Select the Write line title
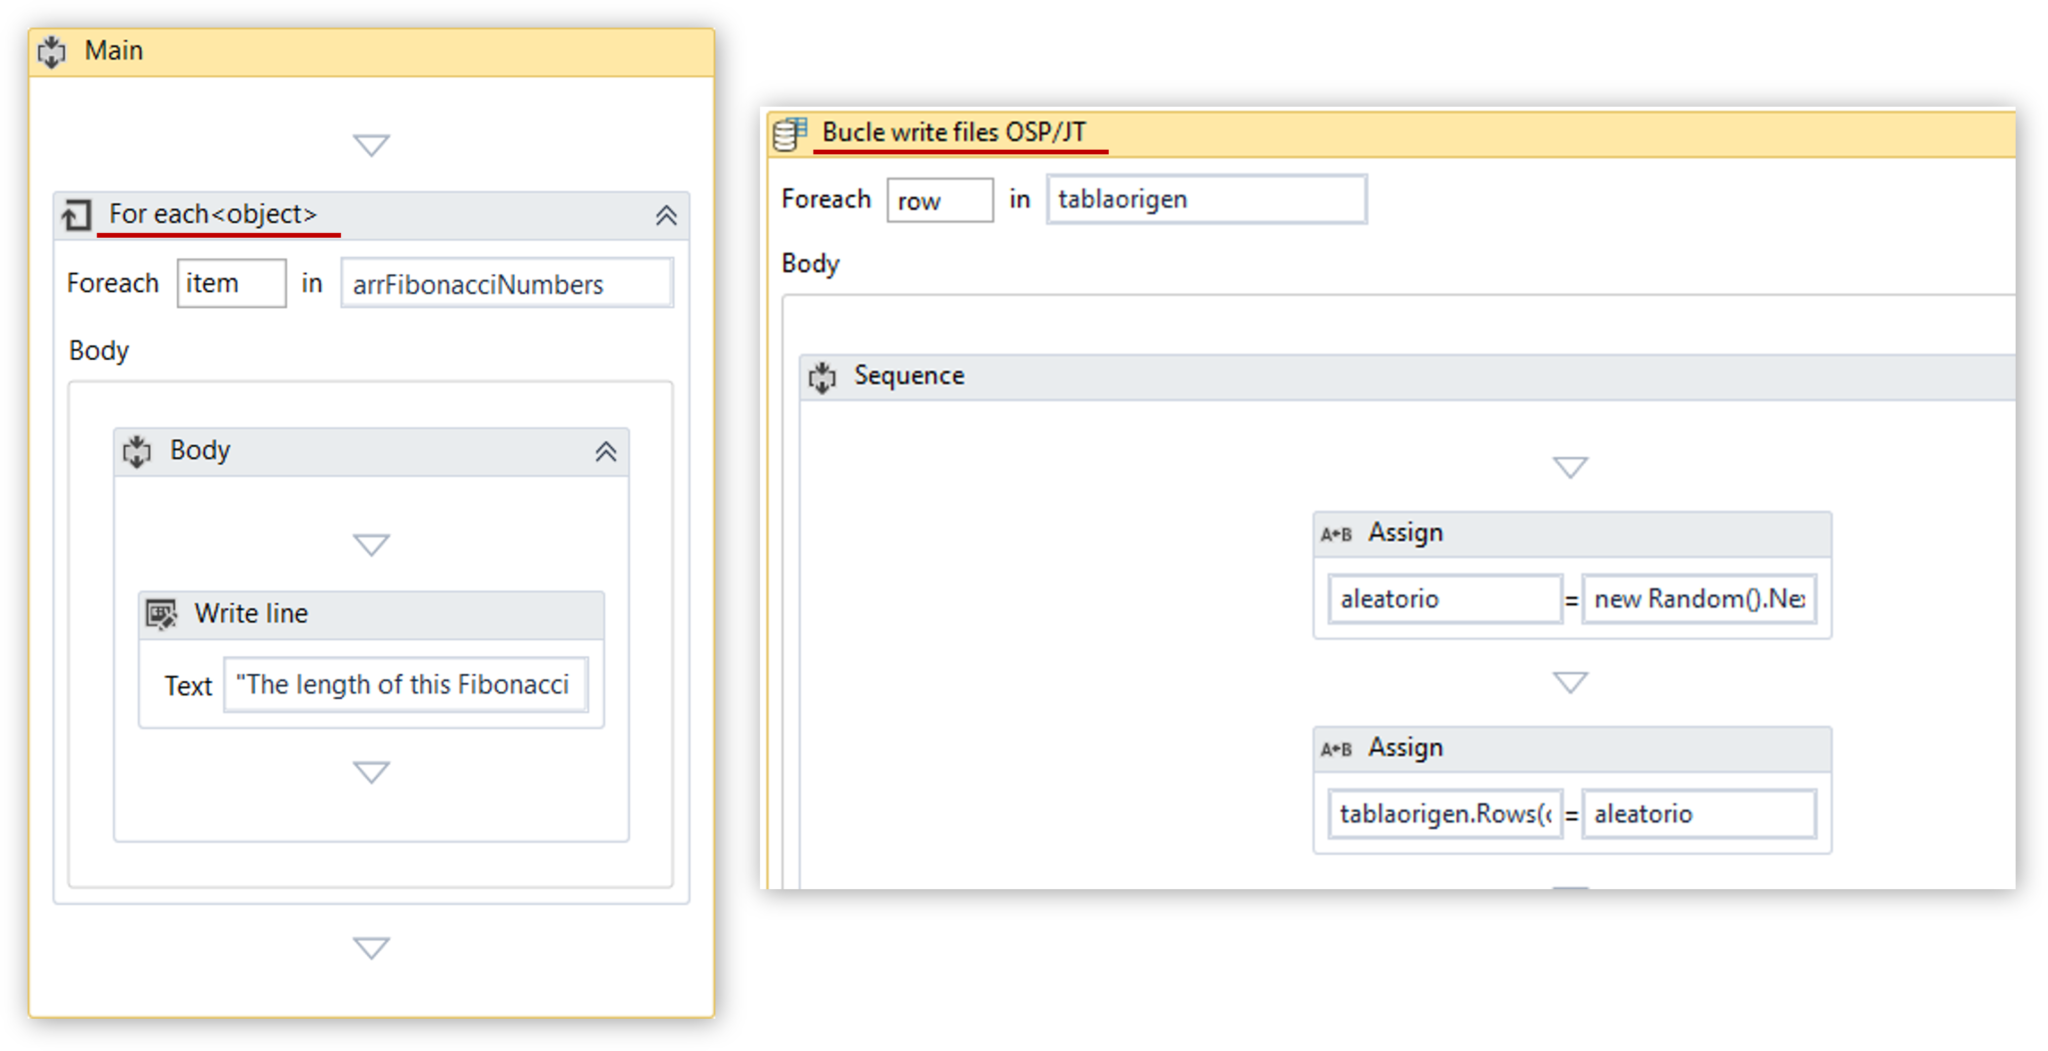 251,613
